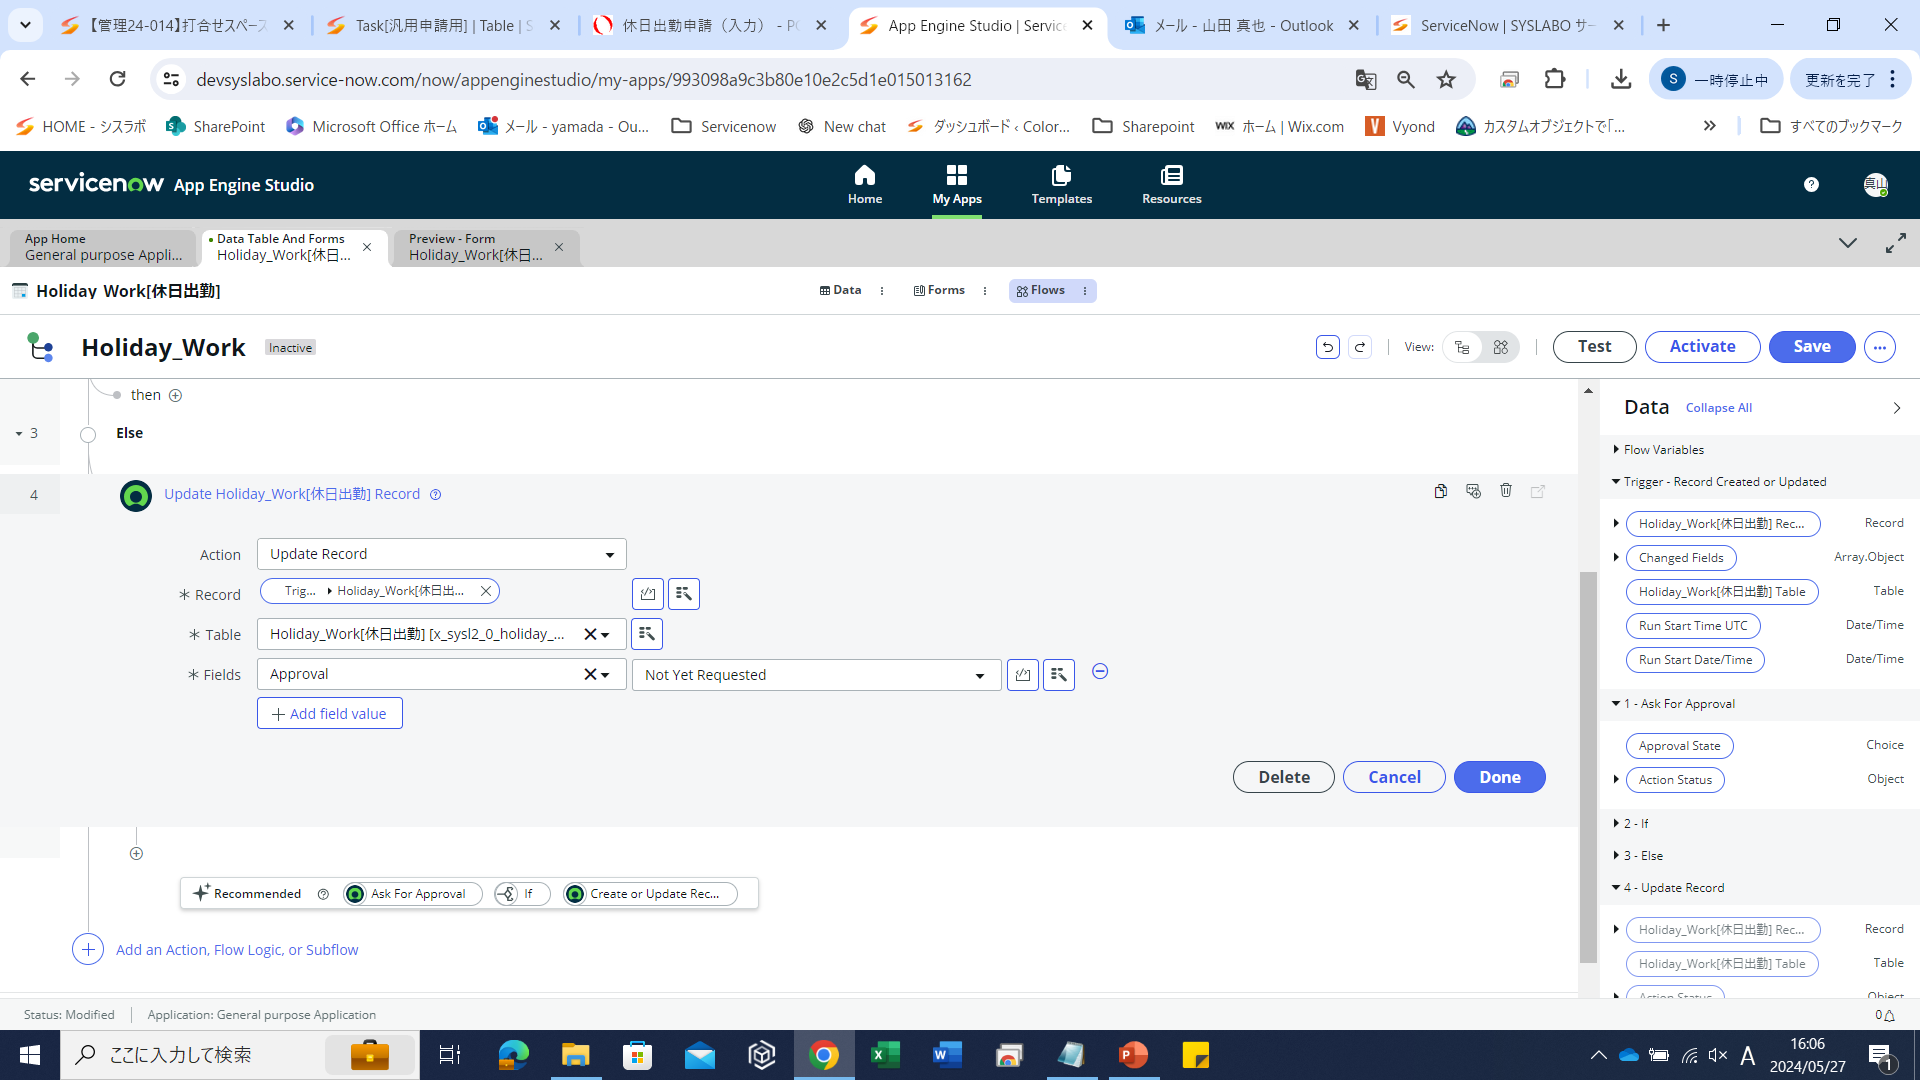Open the Templates navigation item
This screenshot has width=1920, height=1080.
1061,185
